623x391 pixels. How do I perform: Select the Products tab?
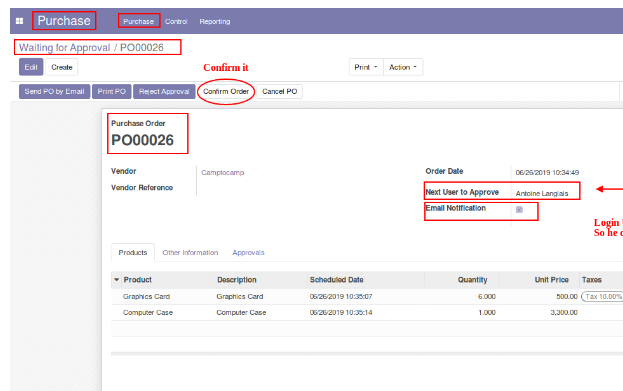tap(133, 253)
